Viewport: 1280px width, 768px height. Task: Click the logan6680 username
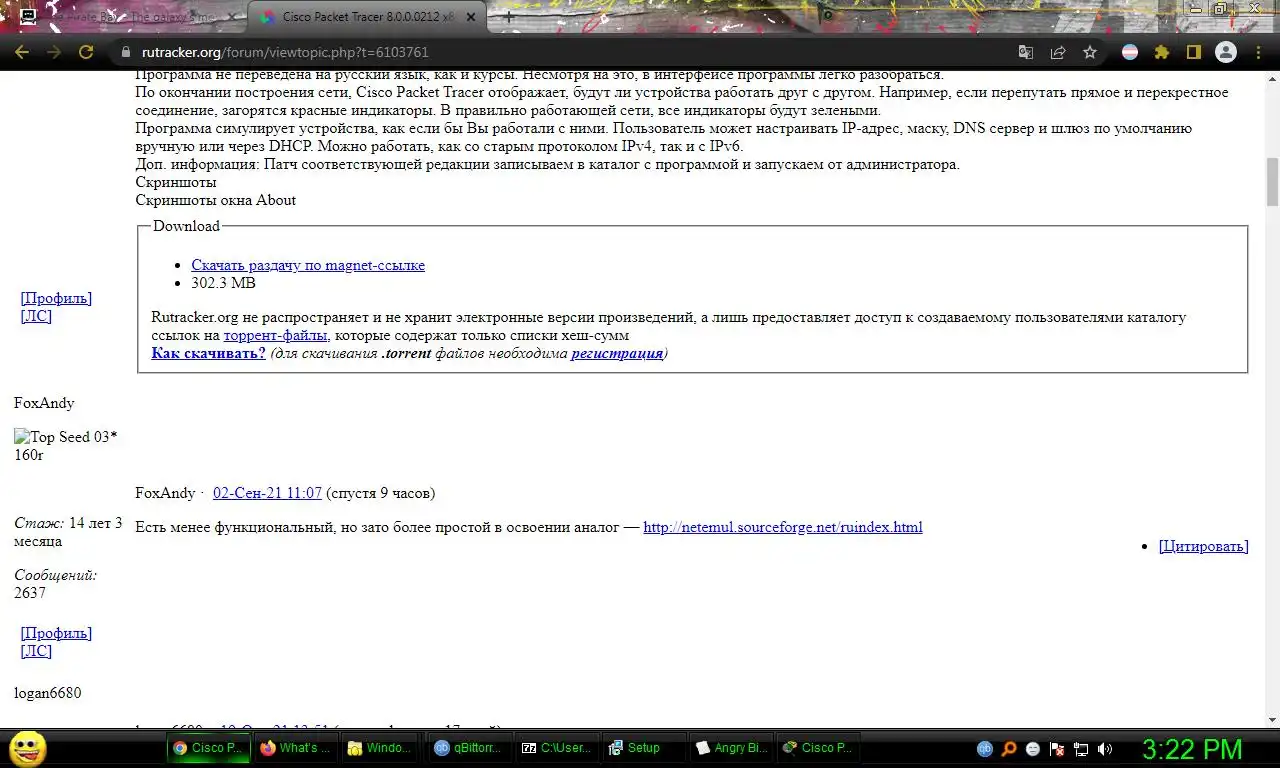point(48,693)
